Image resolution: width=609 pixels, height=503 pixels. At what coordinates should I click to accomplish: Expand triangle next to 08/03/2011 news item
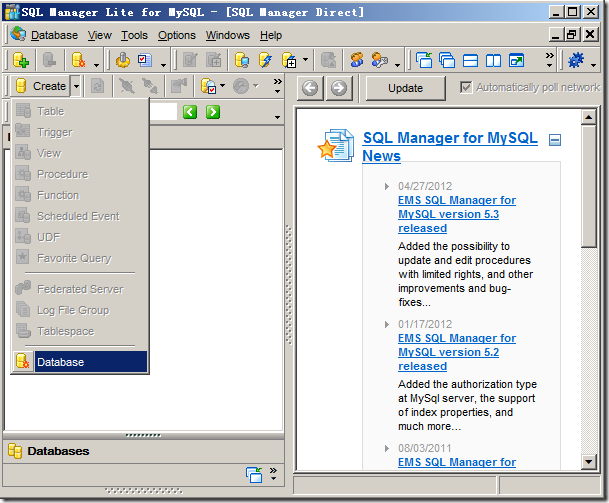[x=386, y=448]
